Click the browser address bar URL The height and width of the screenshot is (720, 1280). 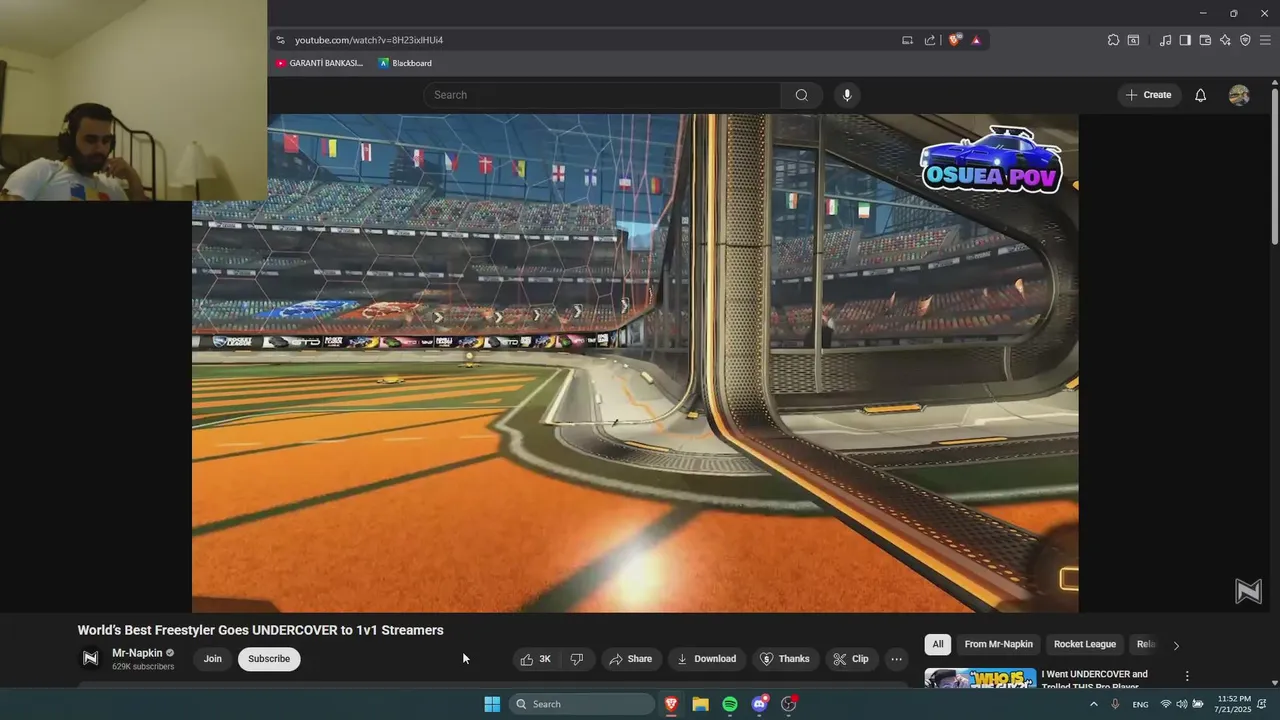coord(369,40)
